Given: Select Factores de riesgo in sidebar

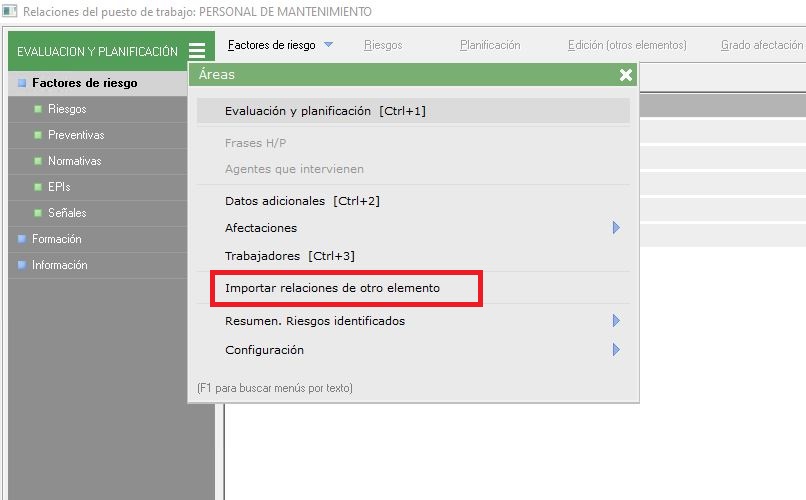Looking at the screenshot, I should click(84, 83).
